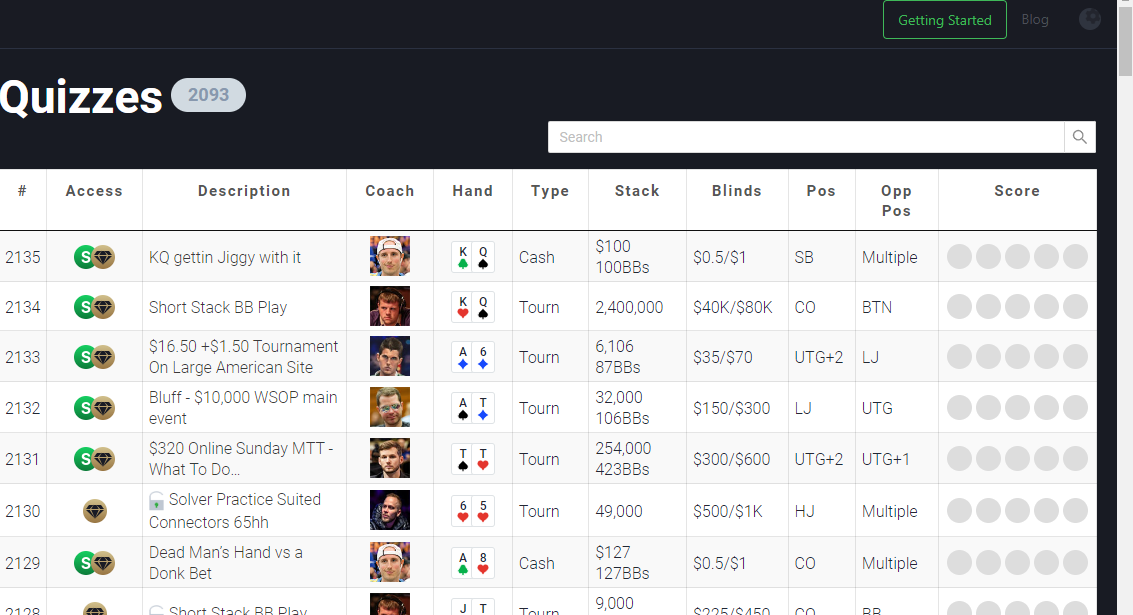Click score circles for quiz 2129
This screenshot has height=615, width=1133.
pyautogui.click(x=1017, y=562)
